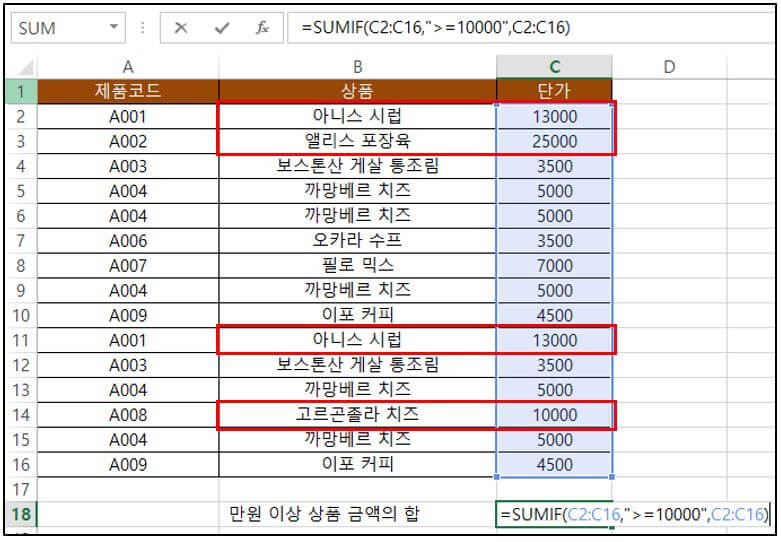Select cell B4 보스톤산 게살 통조림
The width and height of the screenshot is (781, 542).
pos(358,166)
